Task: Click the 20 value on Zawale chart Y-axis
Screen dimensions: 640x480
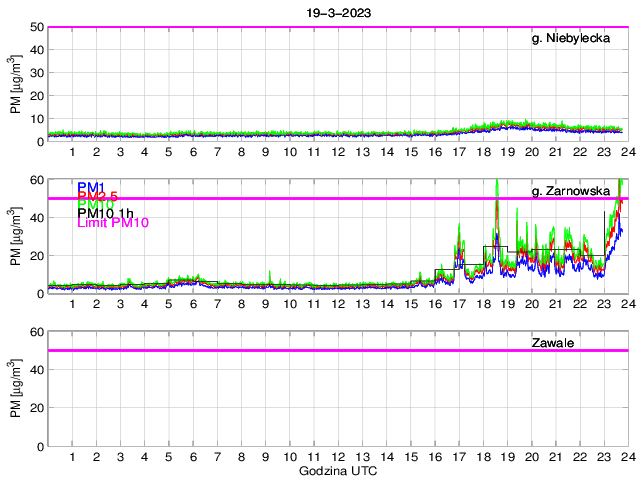Action: [x=36, y=408]
